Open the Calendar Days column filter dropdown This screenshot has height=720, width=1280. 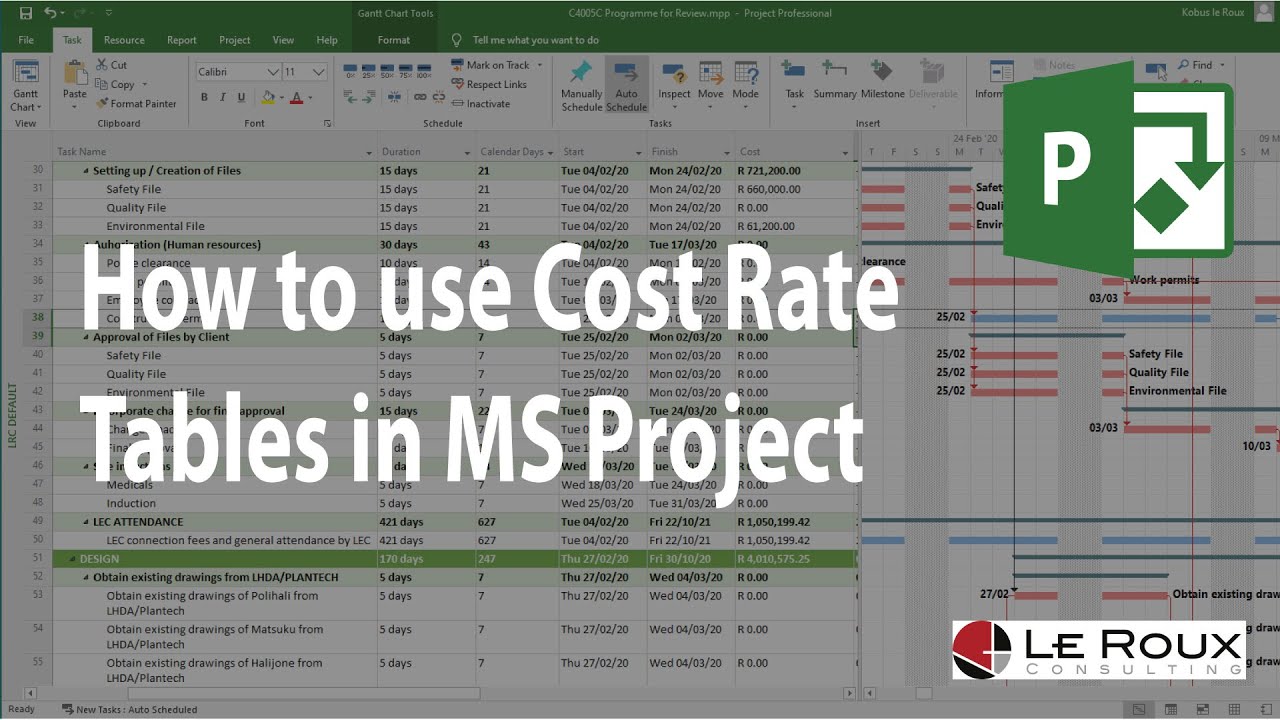(x=550, y=153)
